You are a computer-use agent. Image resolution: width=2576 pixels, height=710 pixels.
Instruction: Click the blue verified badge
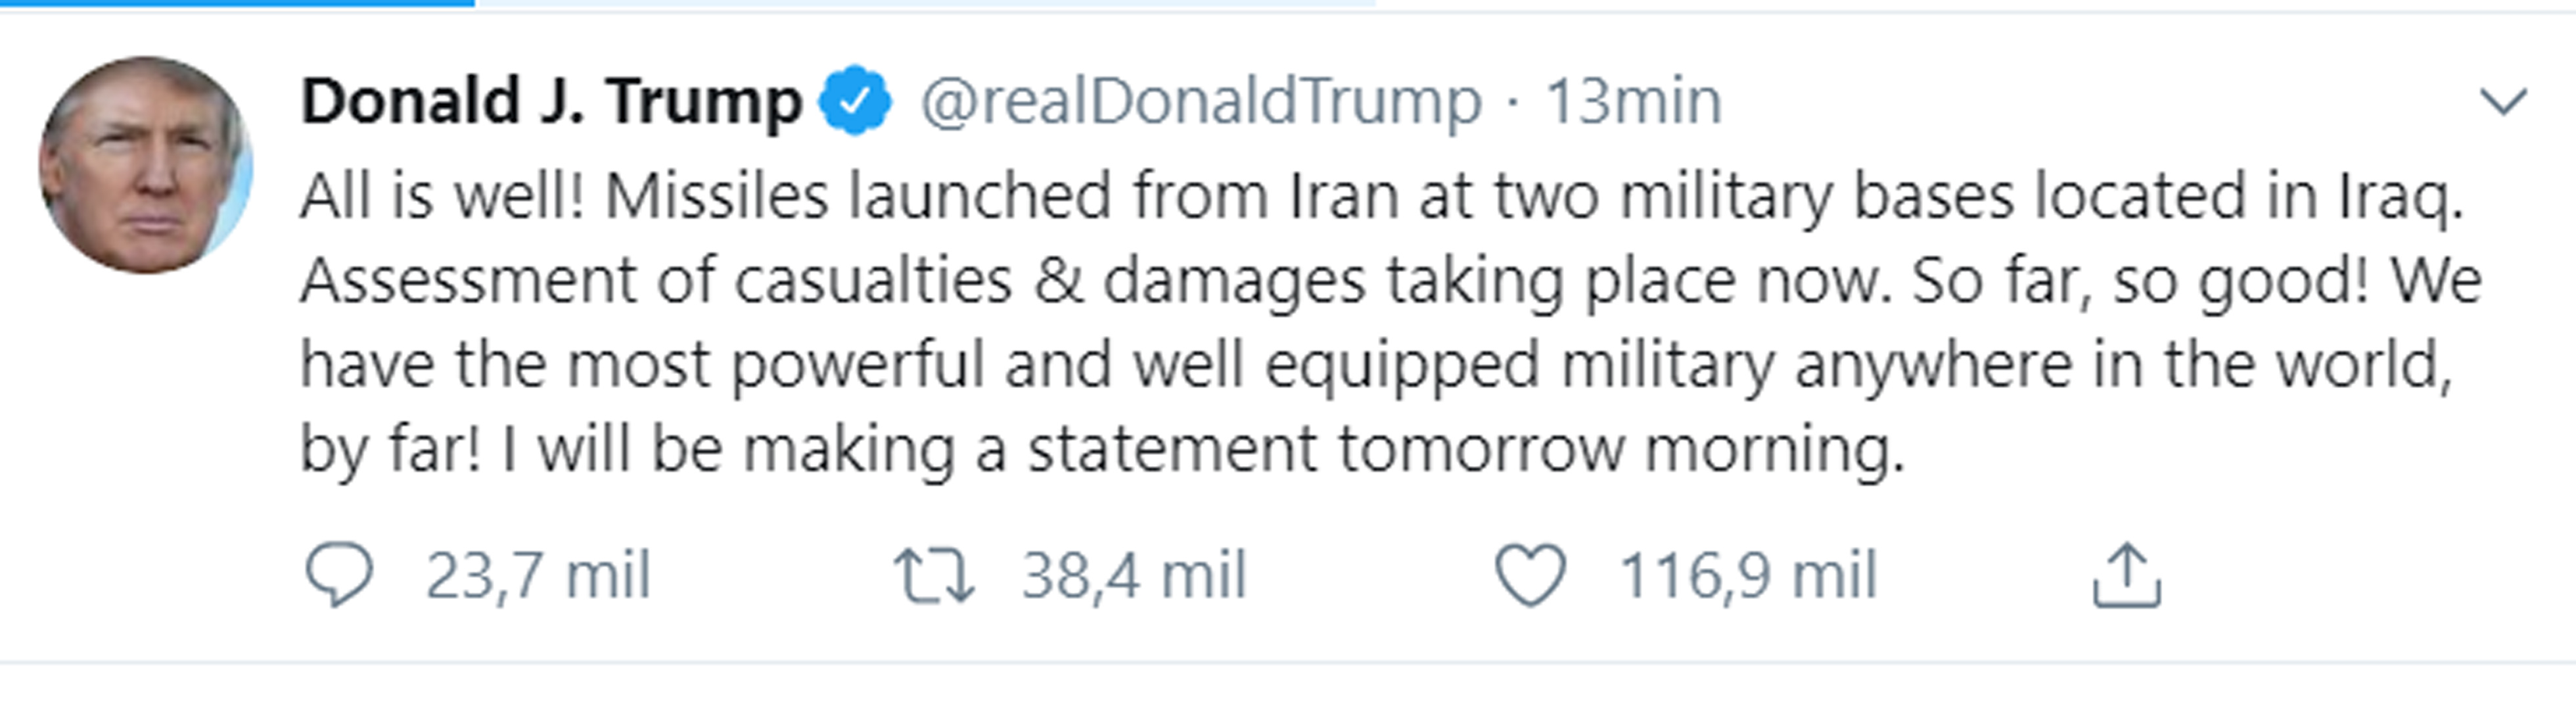tap(855, 100)
